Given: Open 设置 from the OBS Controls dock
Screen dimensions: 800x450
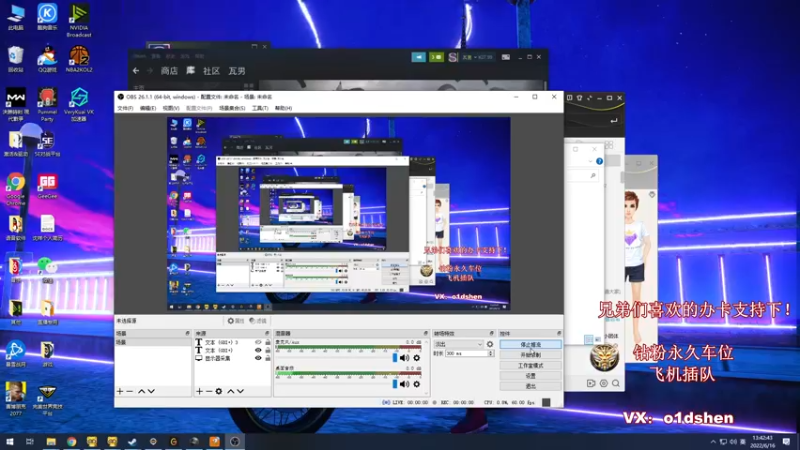Looking at the screenshot, I should 531,376.
